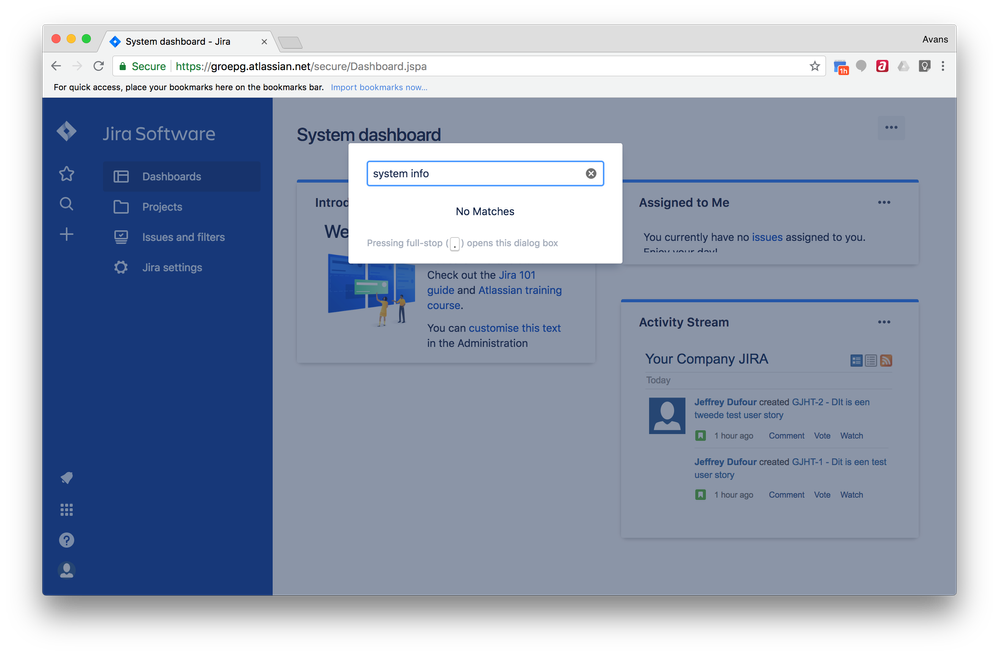The width and height of the screenshot is (999, 656).
Task: Open Activity Stream gadget options menu
Action: point(884,322)
